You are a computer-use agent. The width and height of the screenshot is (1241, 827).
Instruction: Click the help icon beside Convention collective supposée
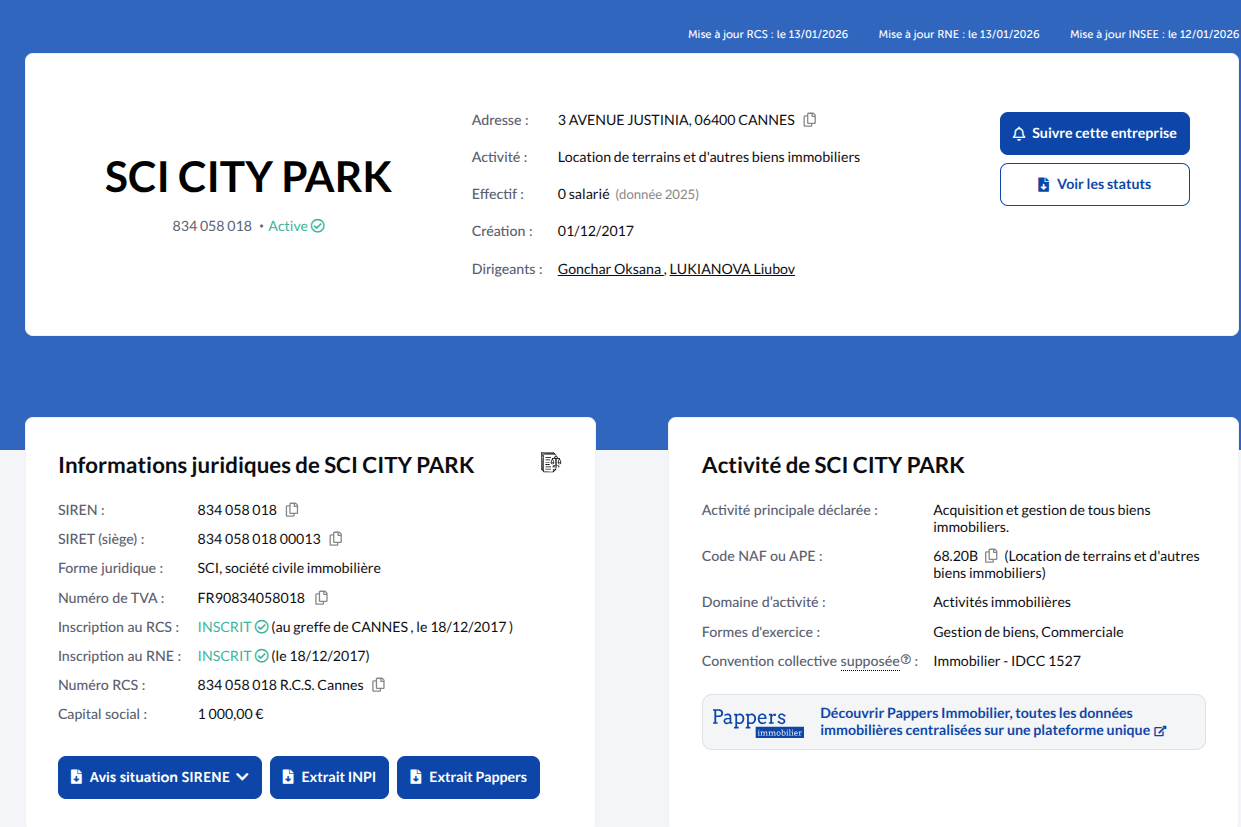click(x=906, y=660)
